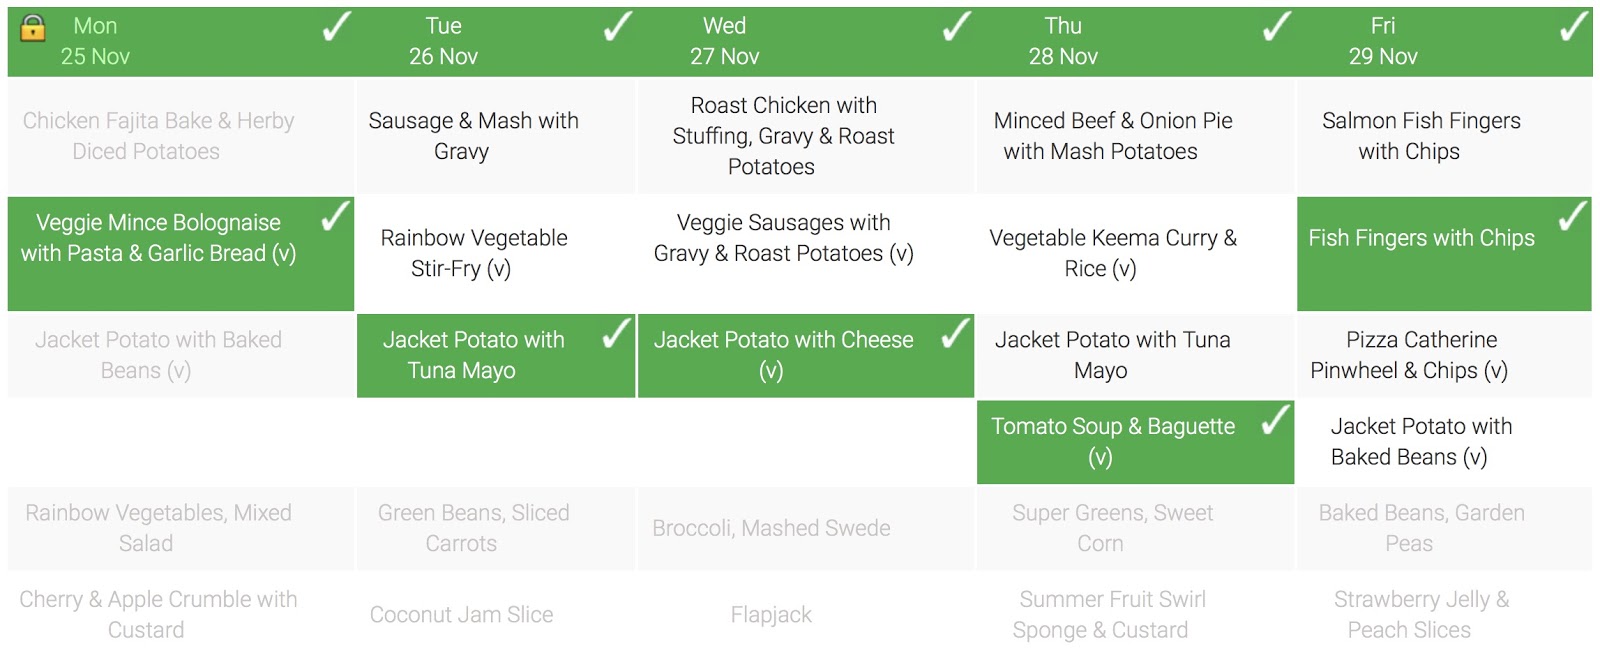1600x660 pixels.
Task: Click checkmark on Veggie Mince Bolognaise meal
Action: [335, 217]
